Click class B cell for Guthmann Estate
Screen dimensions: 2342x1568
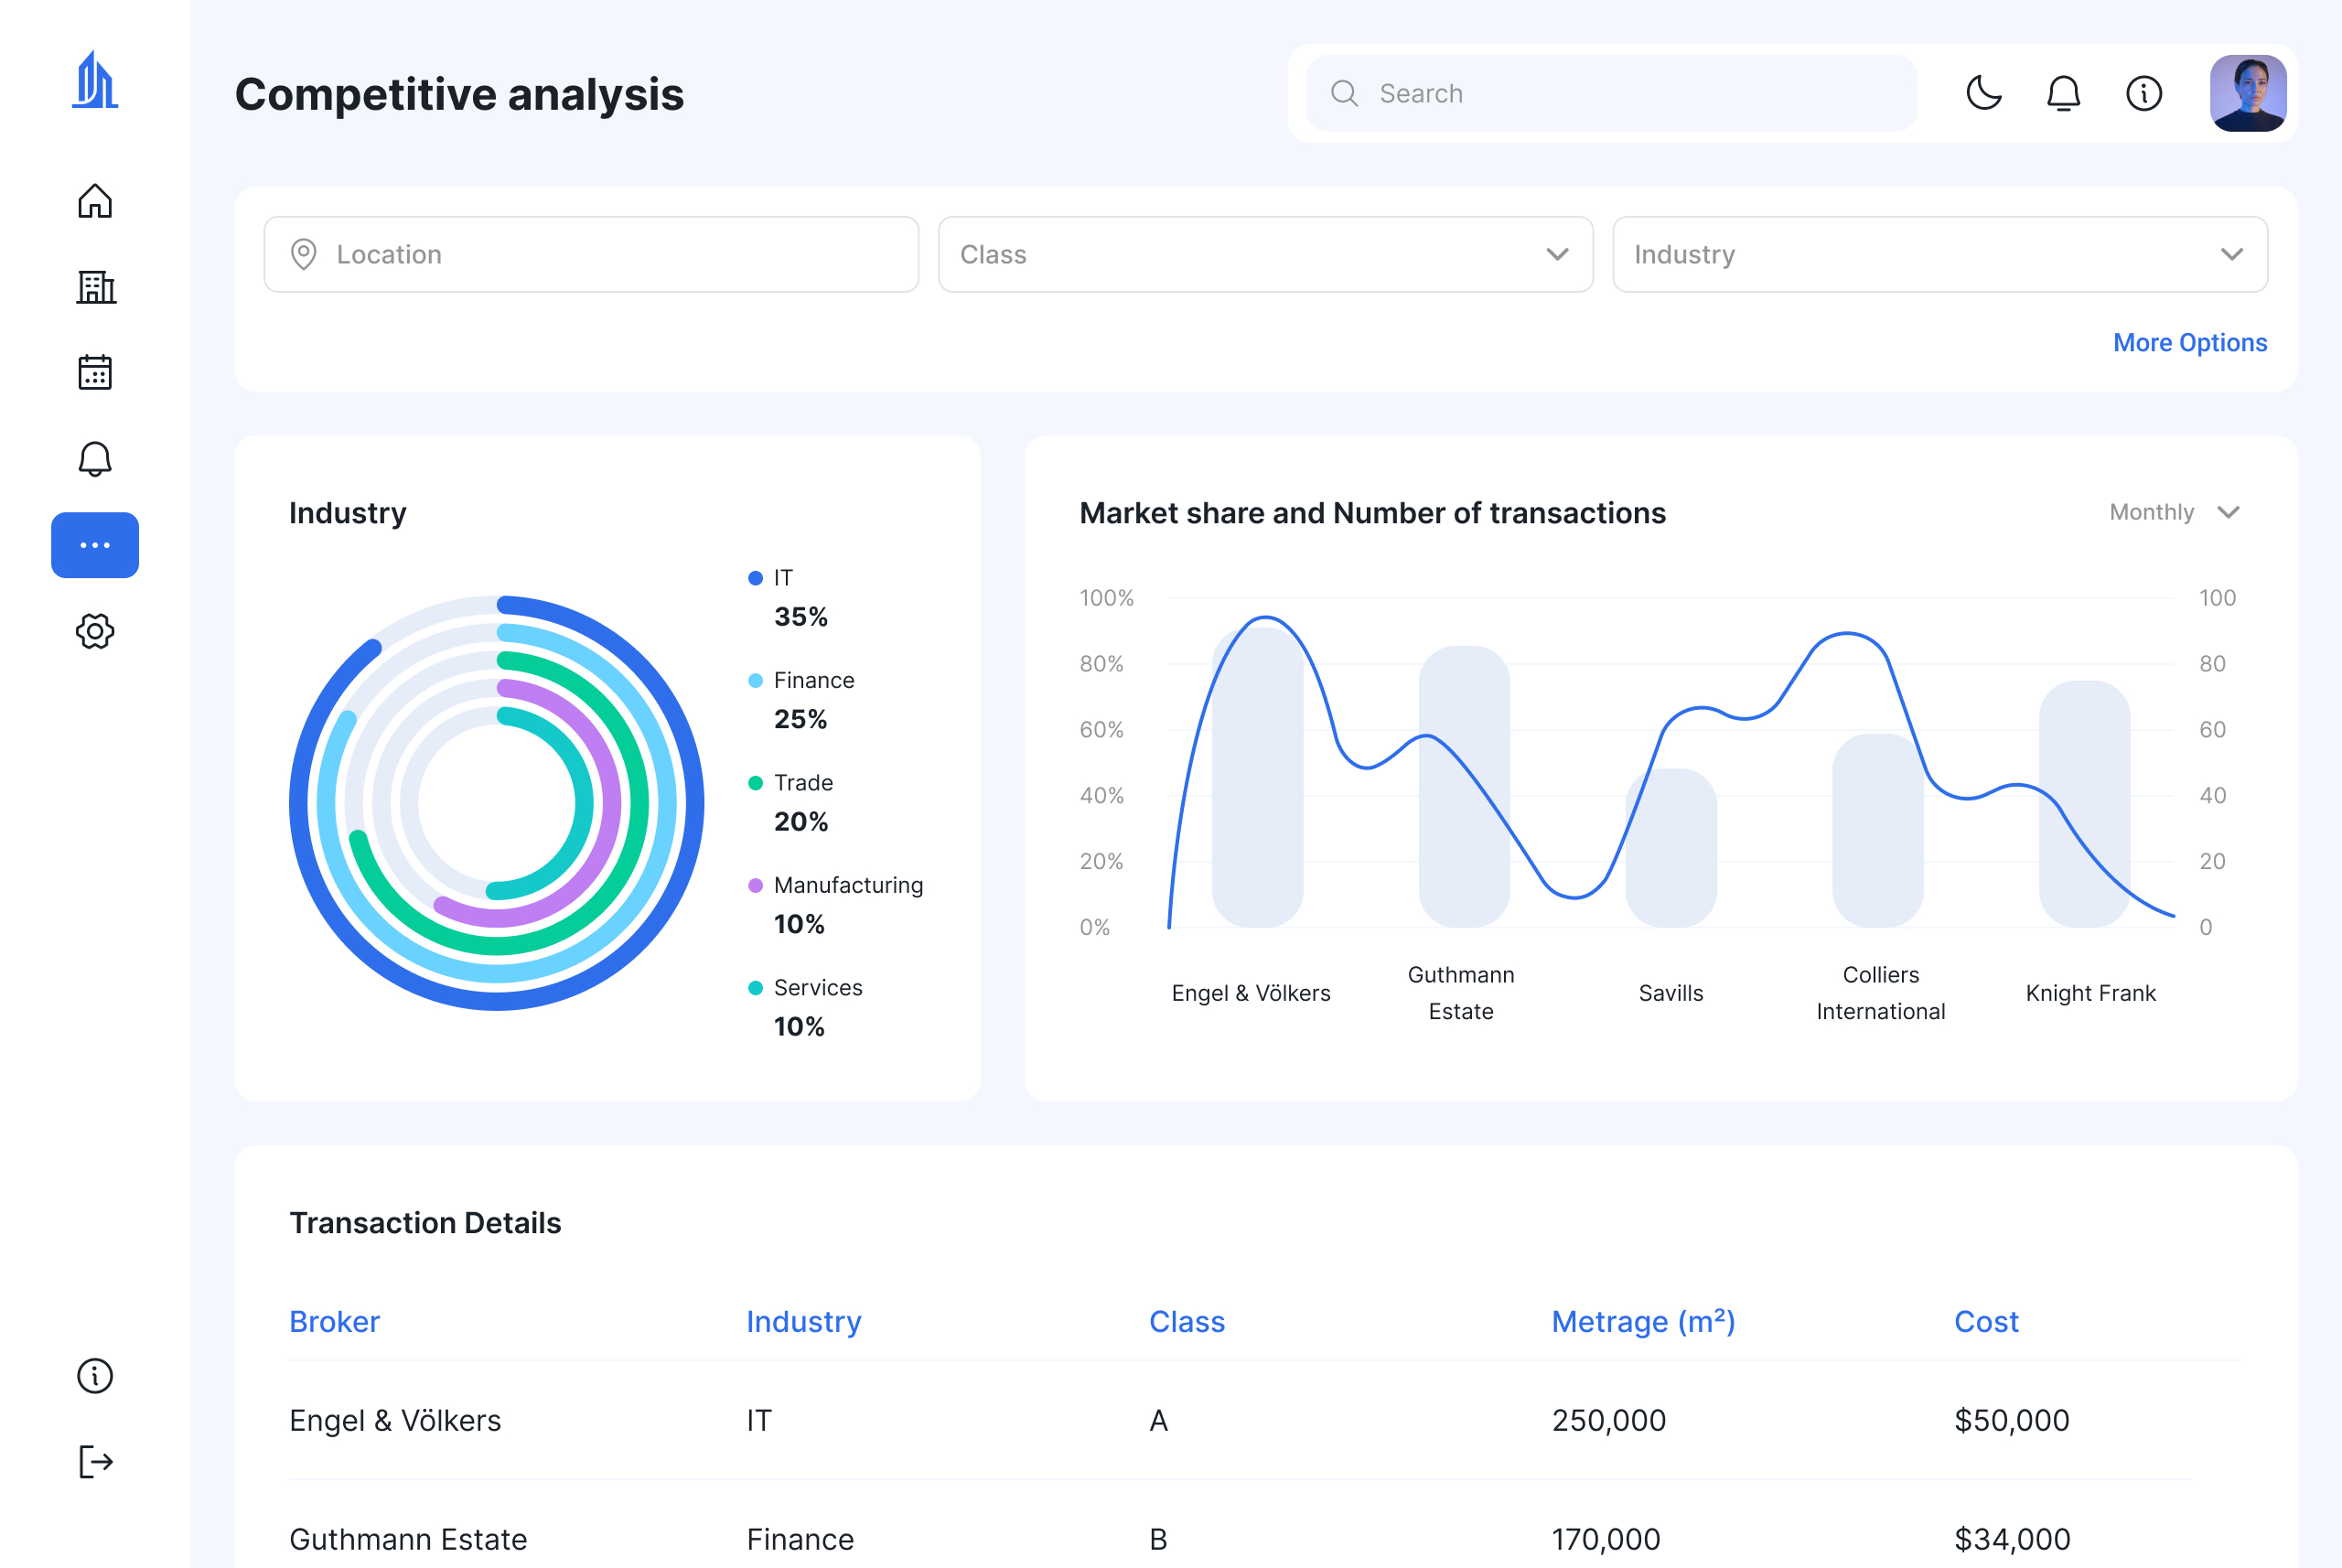tap(1158, 1539)
